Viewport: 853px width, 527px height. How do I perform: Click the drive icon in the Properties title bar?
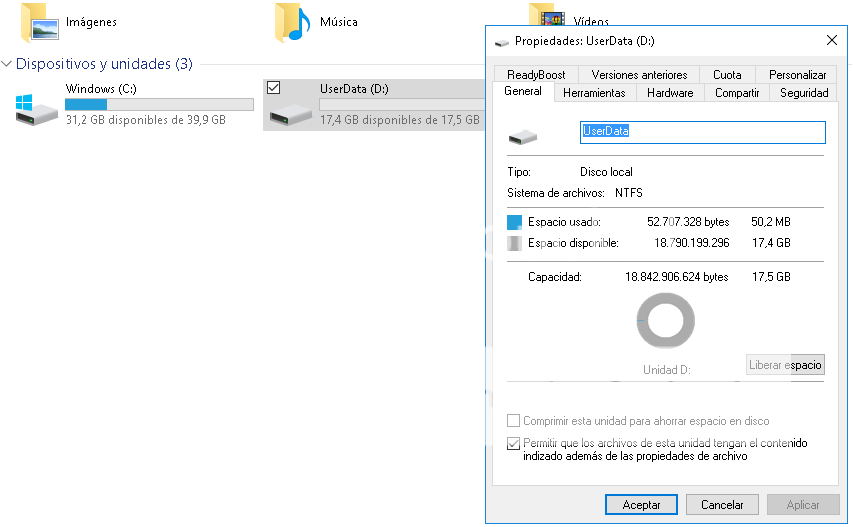tap(502, 41)
